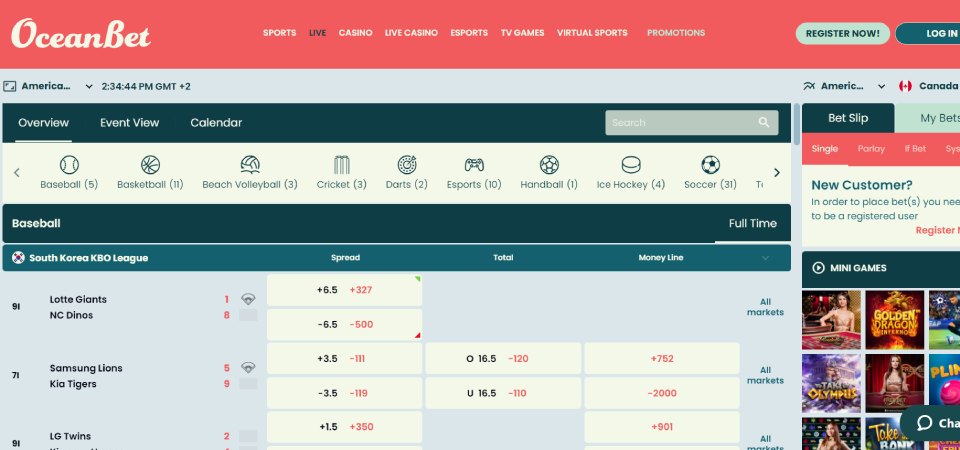The image size is (960, 450).
Task: Select the Single bet type
Action: point(825,149)
